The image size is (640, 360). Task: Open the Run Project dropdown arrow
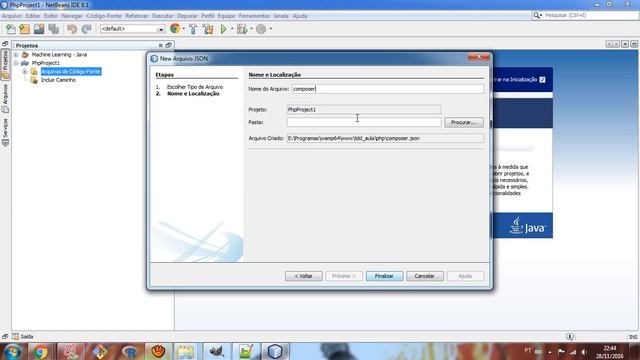(232, 29)
